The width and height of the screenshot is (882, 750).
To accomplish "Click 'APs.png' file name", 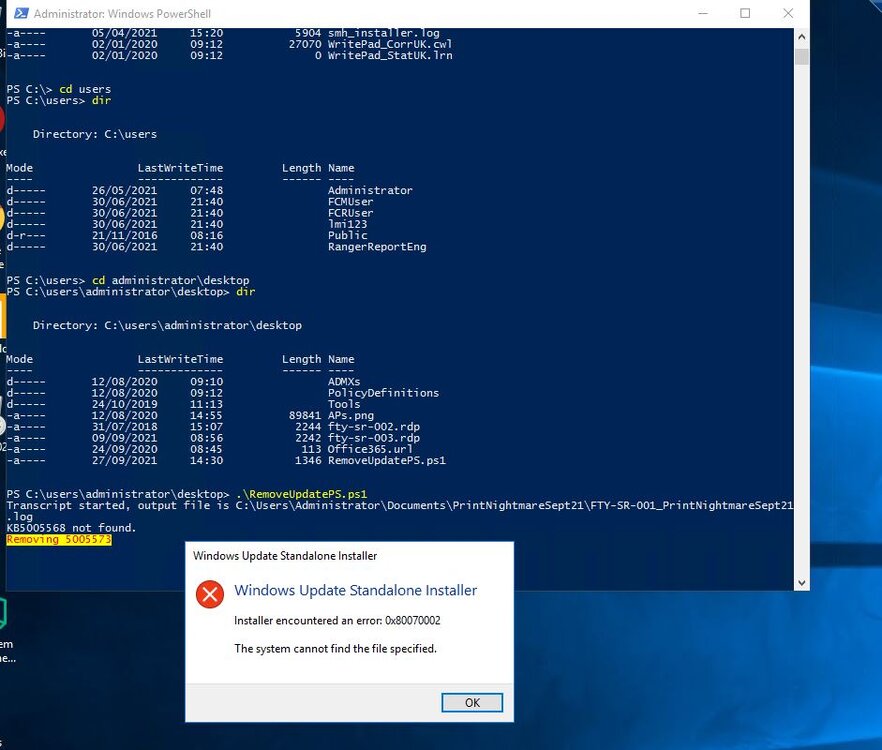I will point(350,415).
